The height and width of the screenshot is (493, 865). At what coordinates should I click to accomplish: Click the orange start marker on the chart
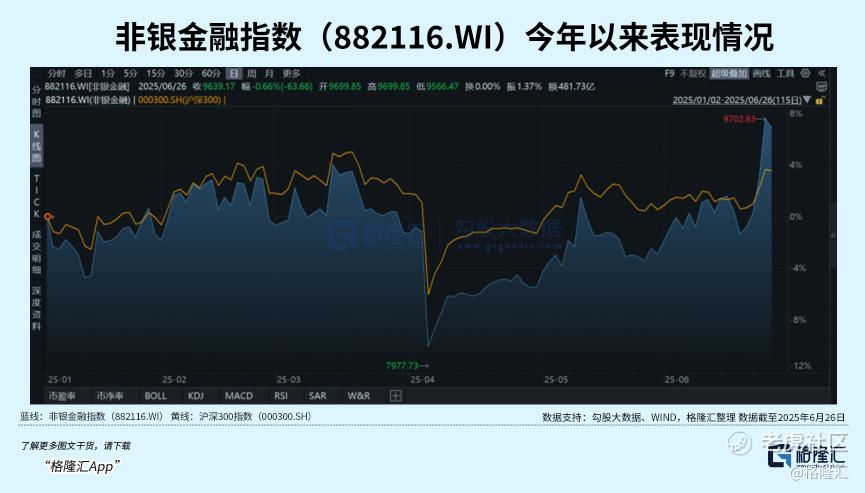point(48,217)
